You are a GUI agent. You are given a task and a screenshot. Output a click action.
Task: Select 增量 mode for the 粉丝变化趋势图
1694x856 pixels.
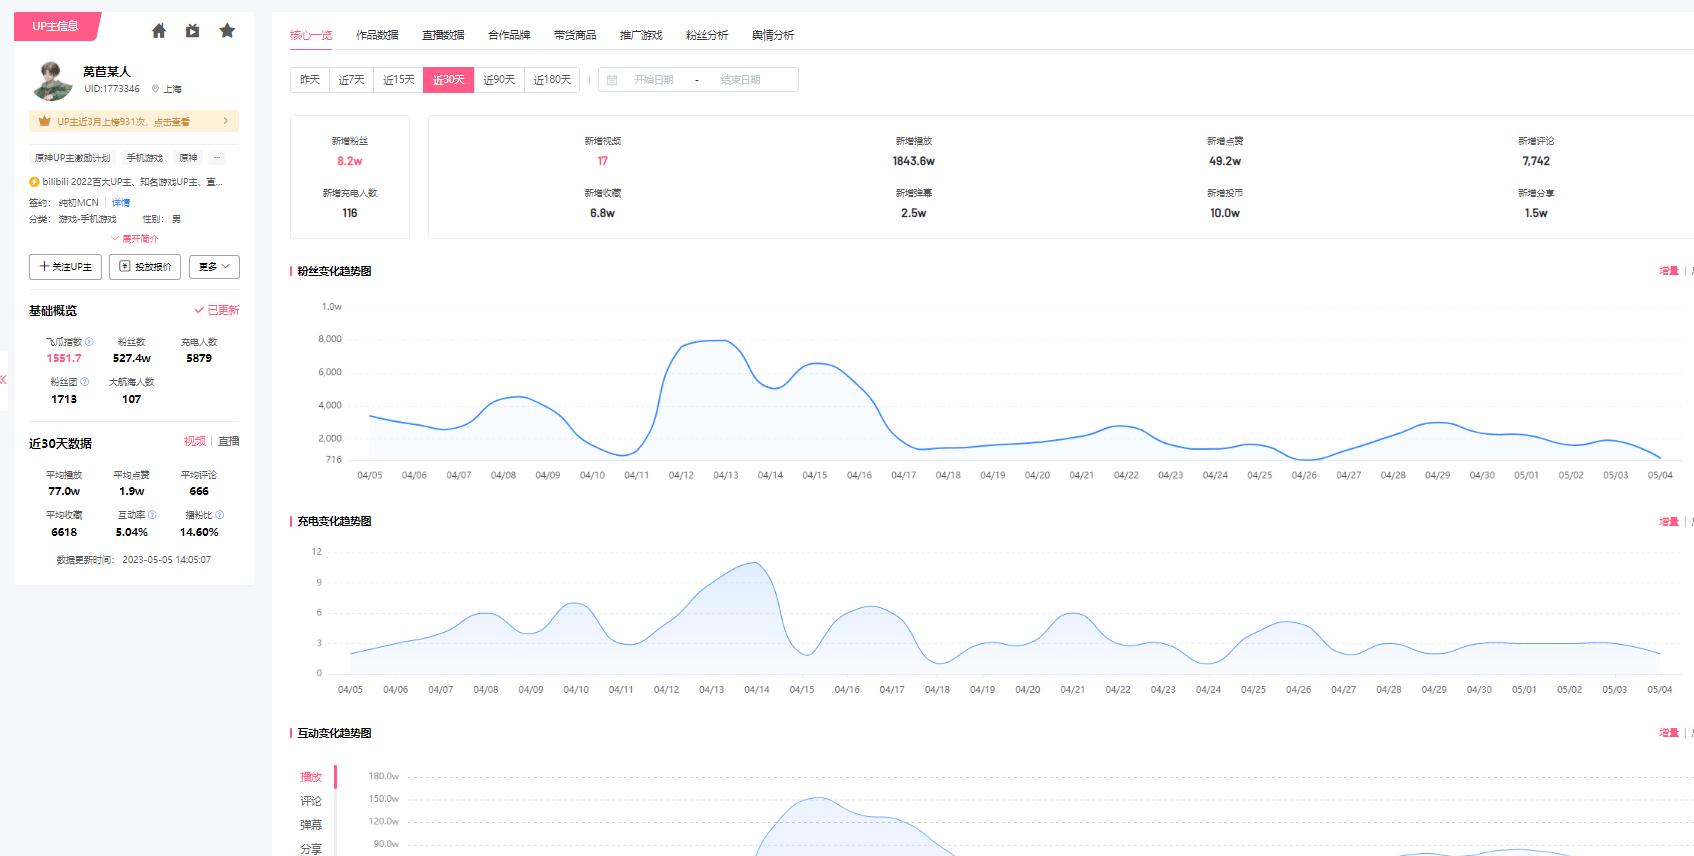tap(1668, 271)
